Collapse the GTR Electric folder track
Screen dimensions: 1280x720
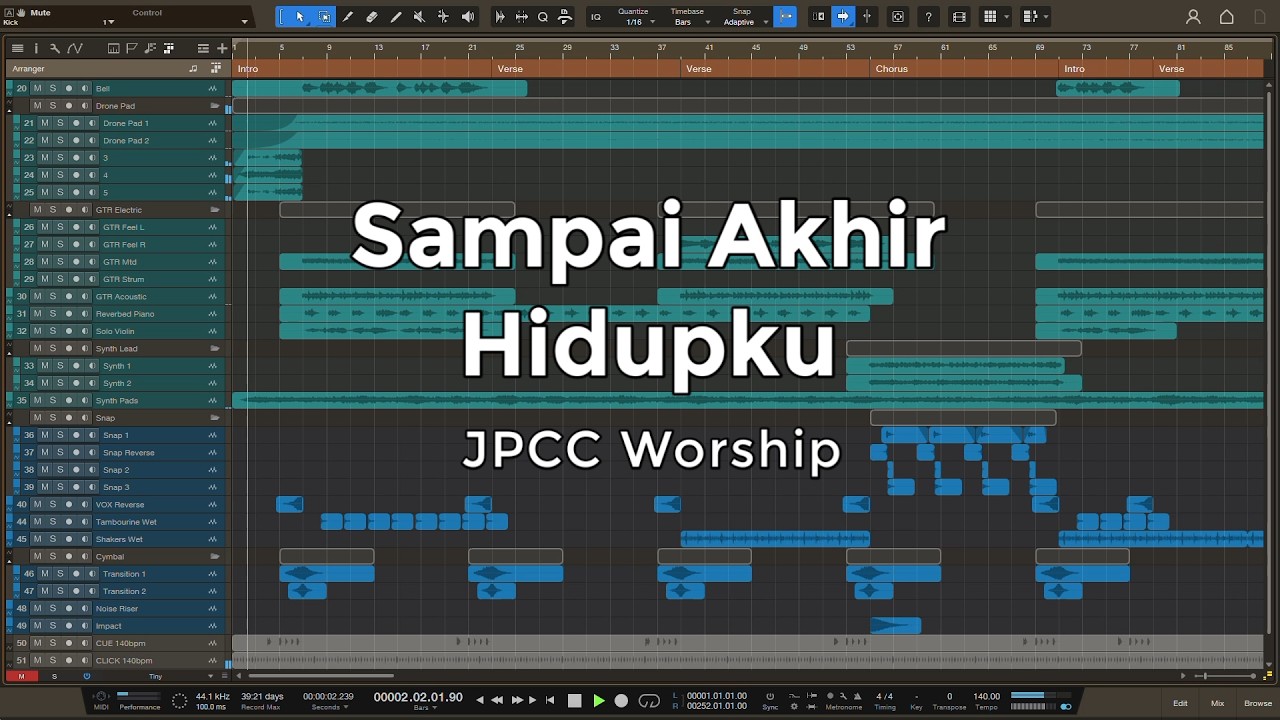pos(10,213)
